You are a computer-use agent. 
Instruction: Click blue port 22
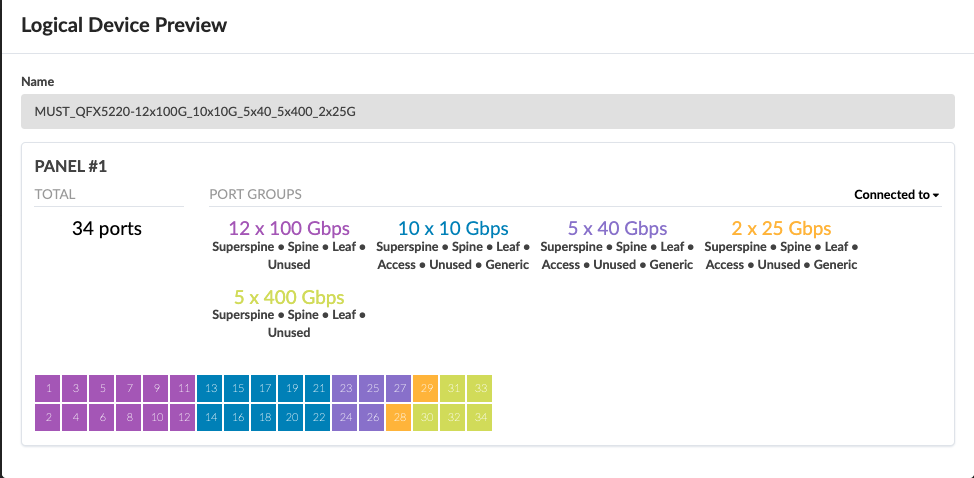[x=319, y=417]
